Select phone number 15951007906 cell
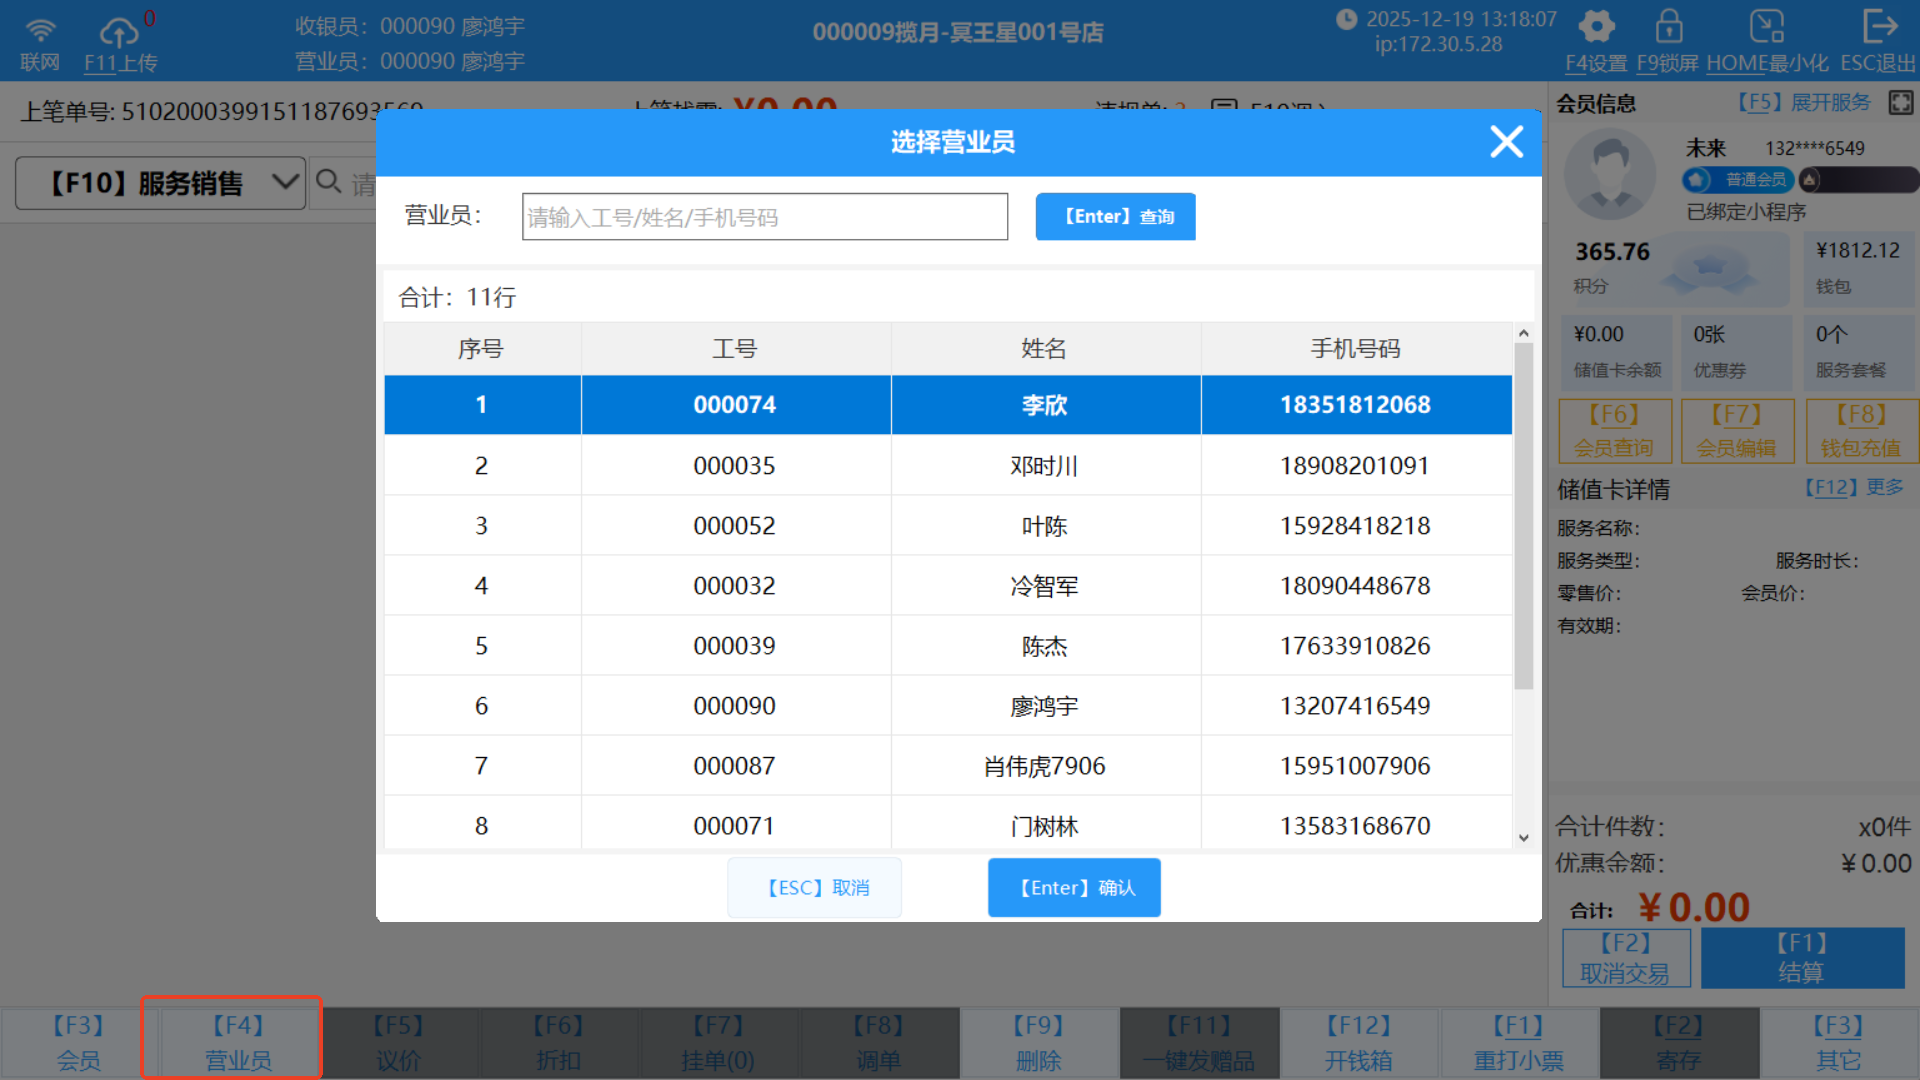This screenshot has height=1080, width=1920. (1356, 766)
